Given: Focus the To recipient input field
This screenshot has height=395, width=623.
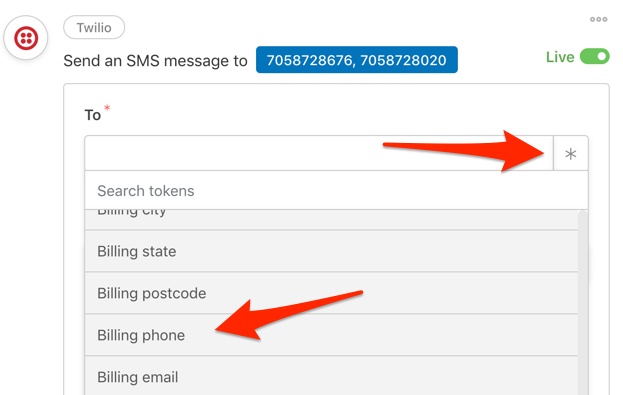Looking at the screenshot, I should click(x=319, y=153).
